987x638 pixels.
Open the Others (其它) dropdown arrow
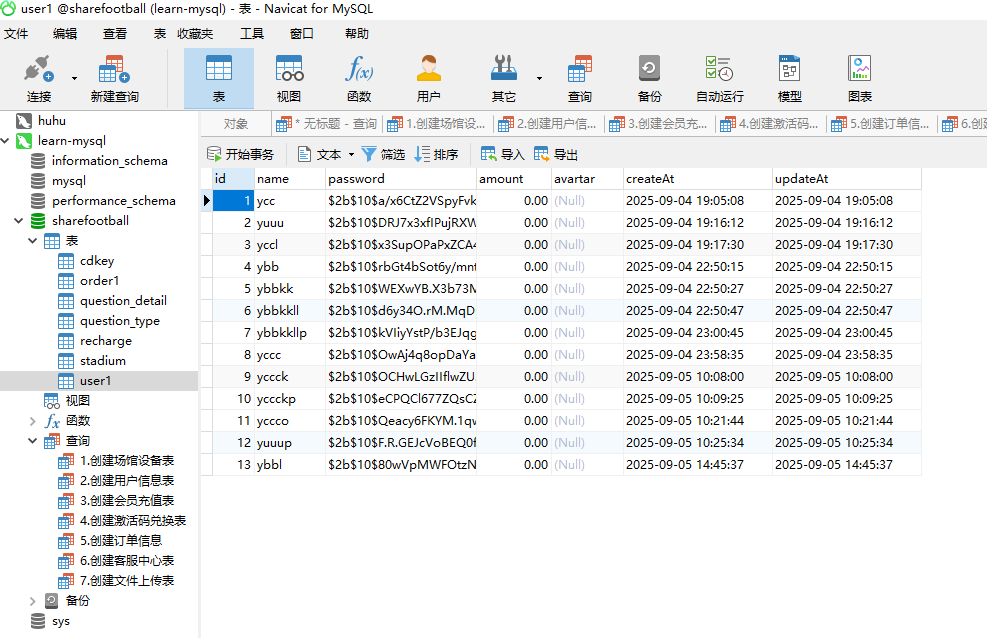point(539,78)
